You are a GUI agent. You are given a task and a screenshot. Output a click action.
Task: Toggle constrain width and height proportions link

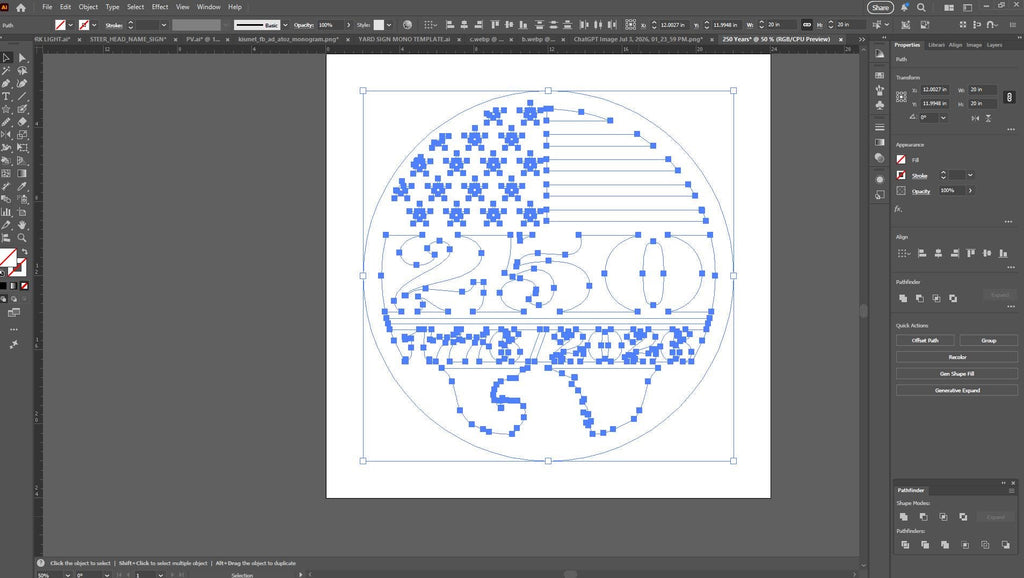tap(1009, 97)
